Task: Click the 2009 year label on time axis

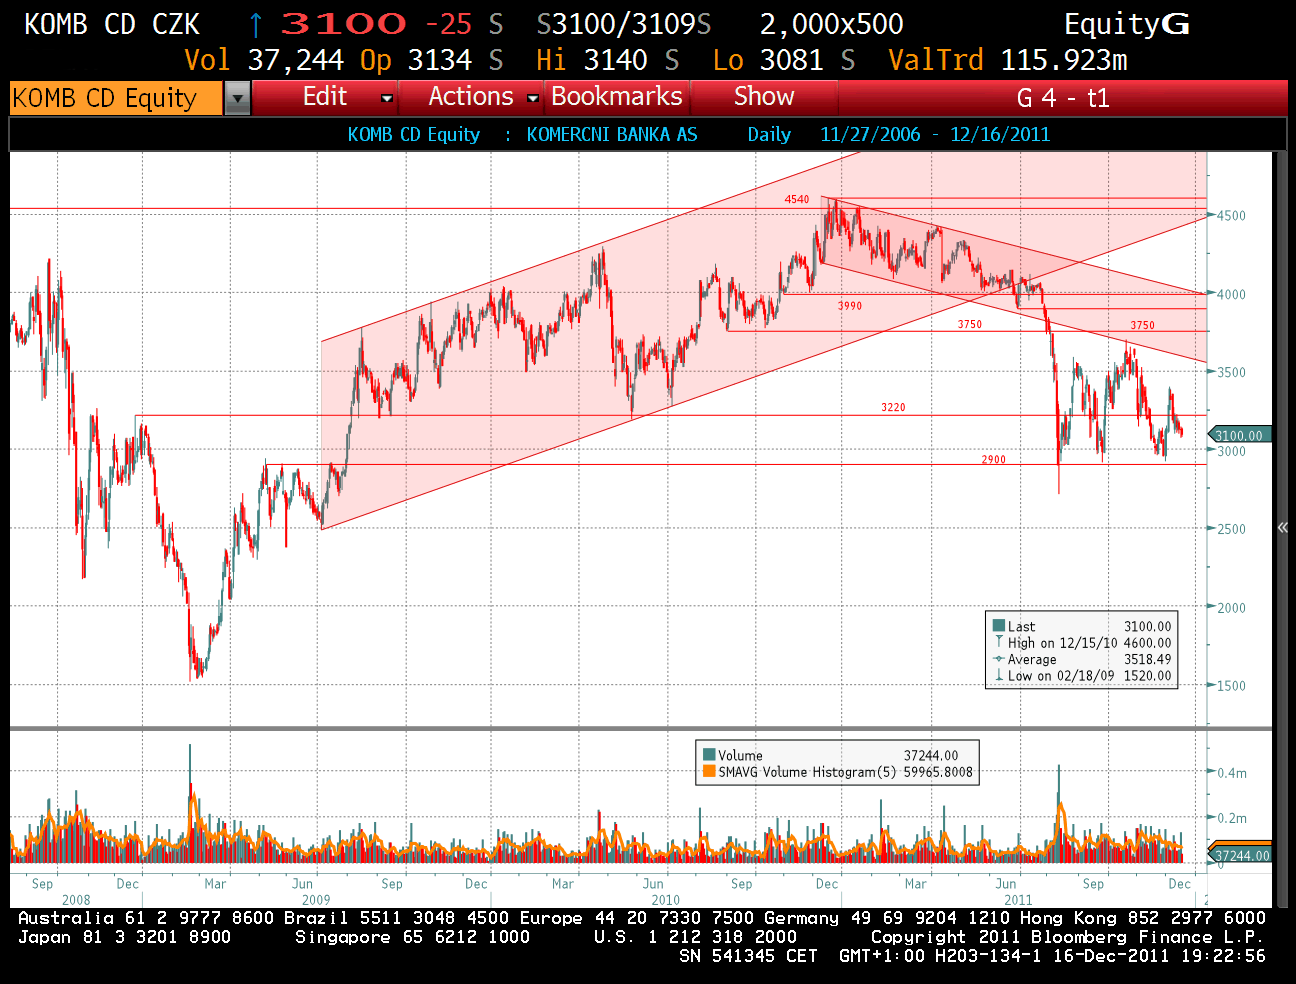Action: point(316,900)
